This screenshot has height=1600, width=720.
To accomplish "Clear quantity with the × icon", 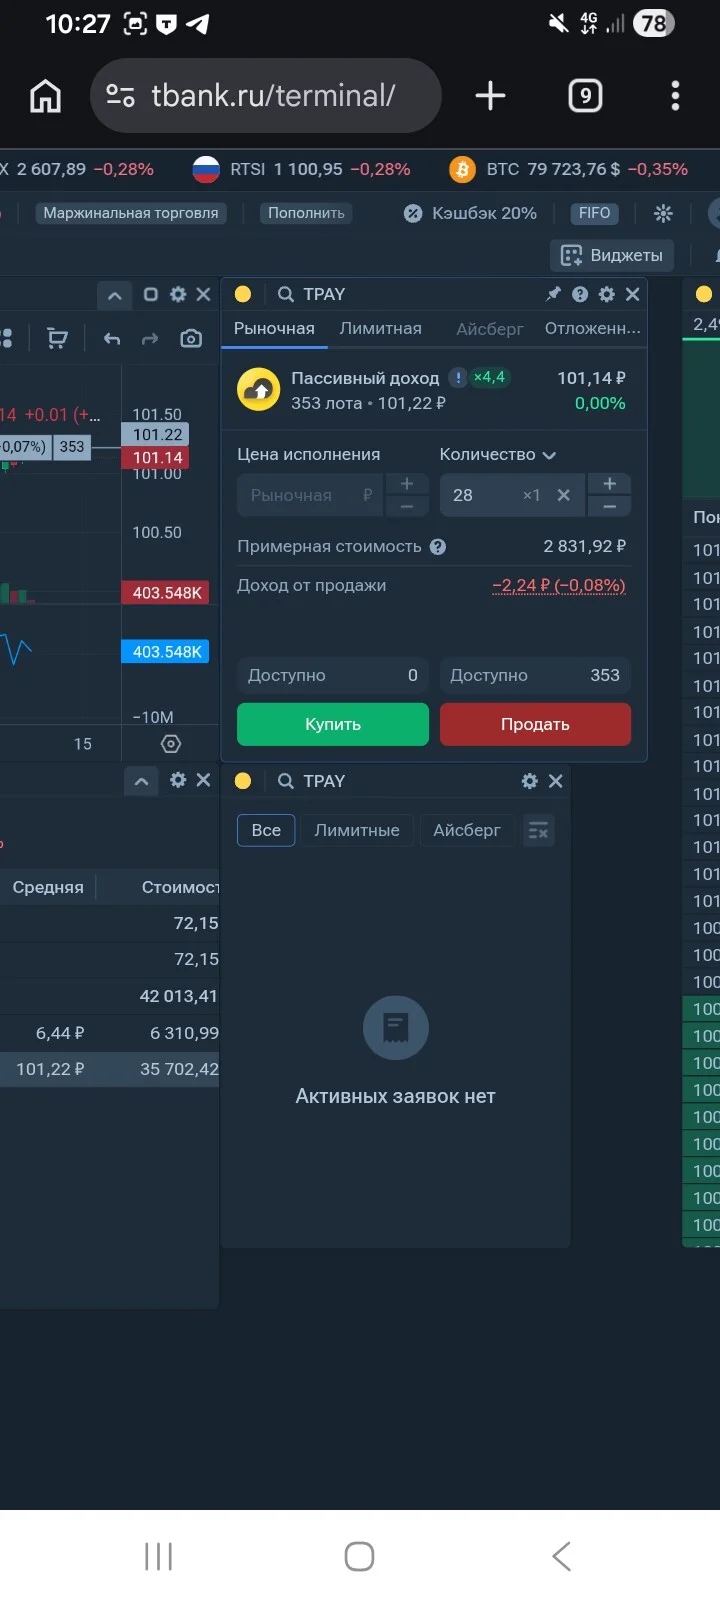I will pos(564,495).
